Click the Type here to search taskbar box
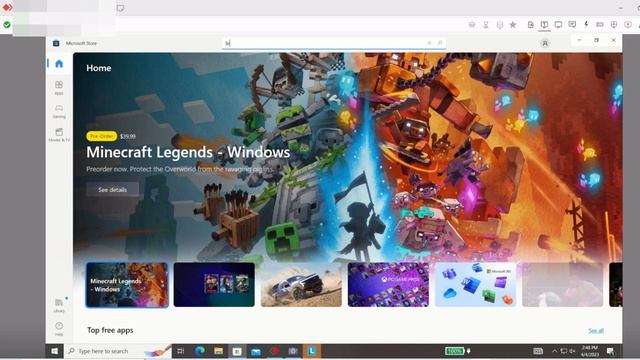The height and width of the screenshot is (360, 640). 118,351
